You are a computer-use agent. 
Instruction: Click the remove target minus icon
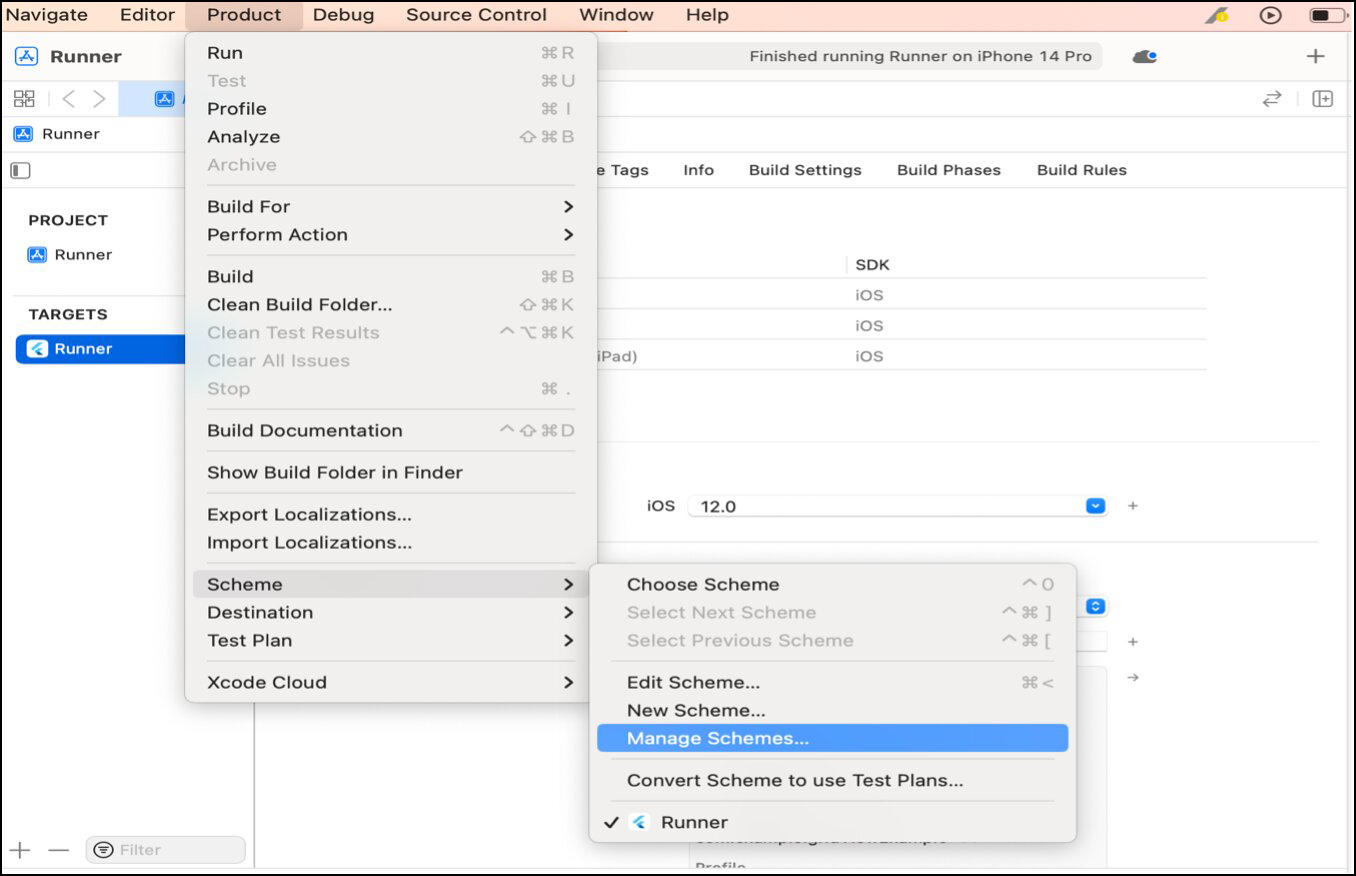click(x=59, y=850)
